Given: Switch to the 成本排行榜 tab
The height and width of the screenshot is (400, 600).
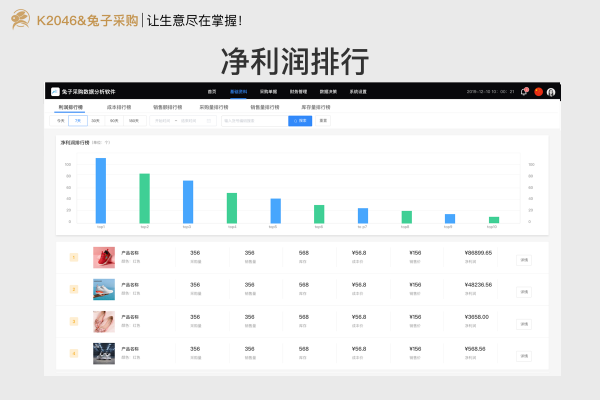Looking at the screenshot, I should click(121, 105).
